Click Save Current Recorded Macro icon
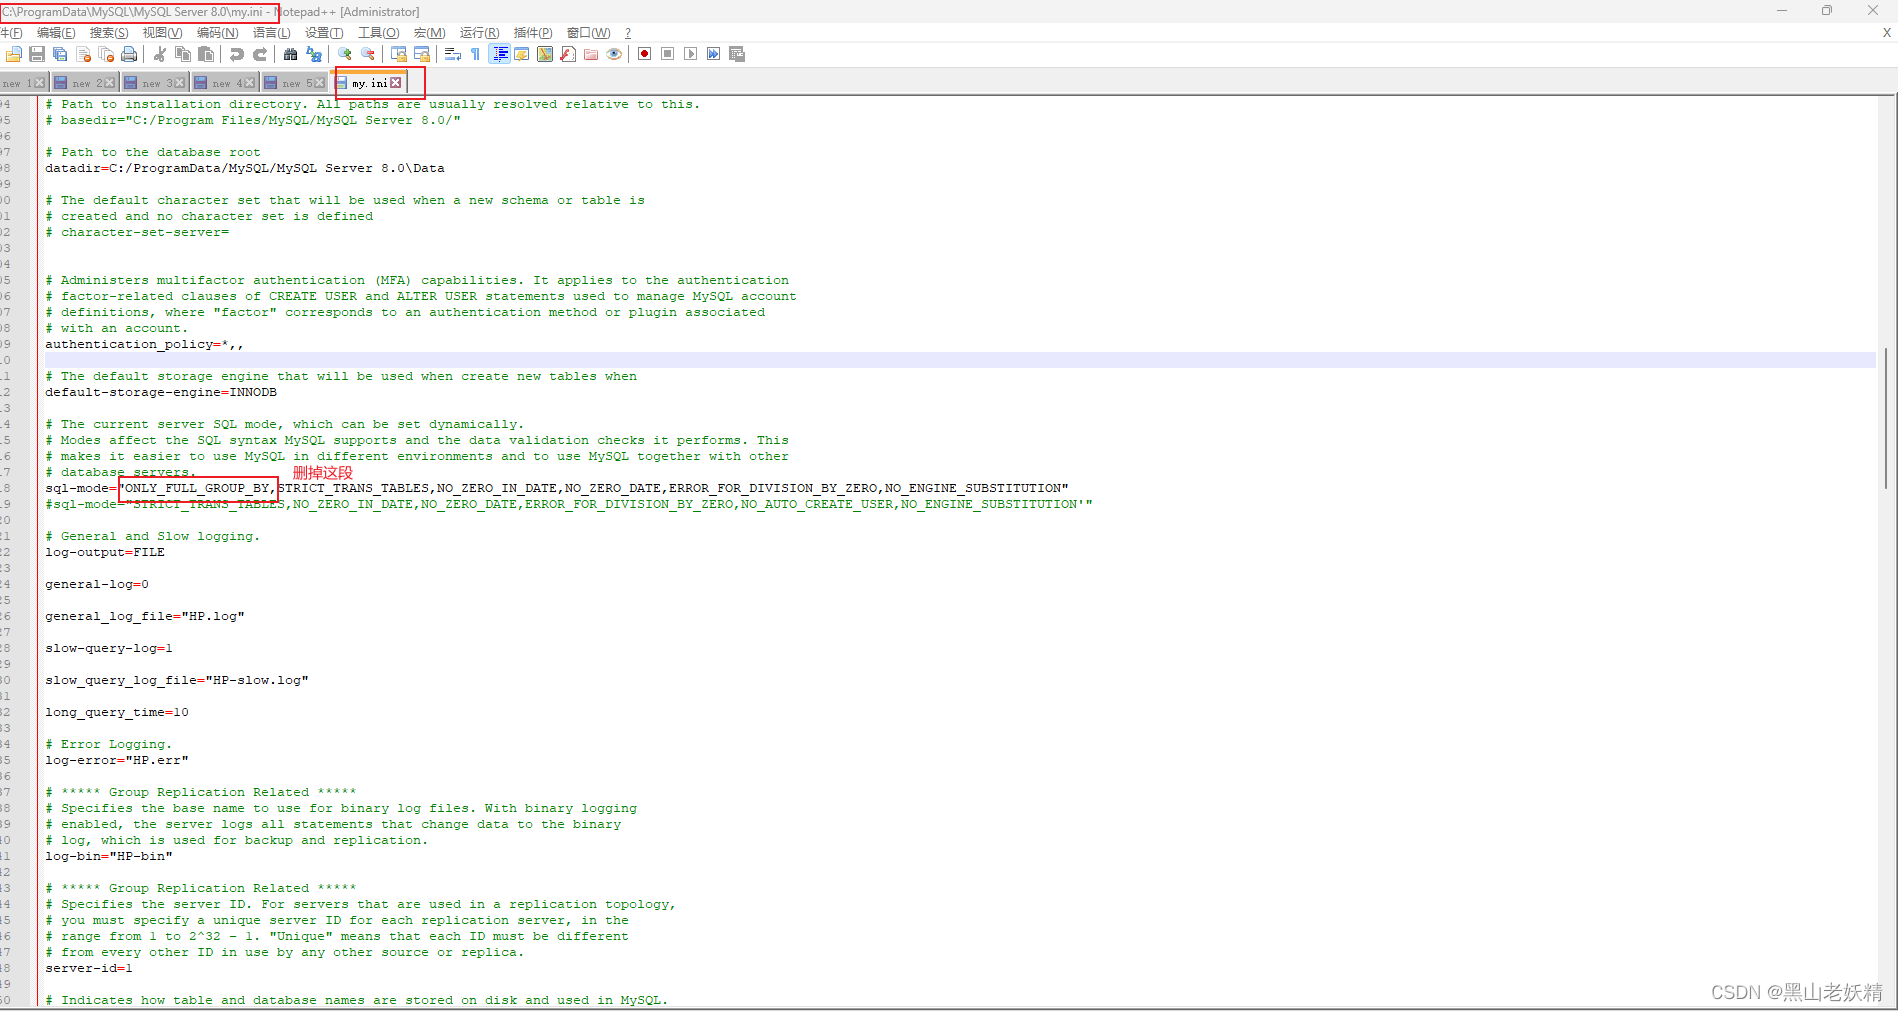The width and height of the screenshot is (1898, 1011). [x=737, y=54]
